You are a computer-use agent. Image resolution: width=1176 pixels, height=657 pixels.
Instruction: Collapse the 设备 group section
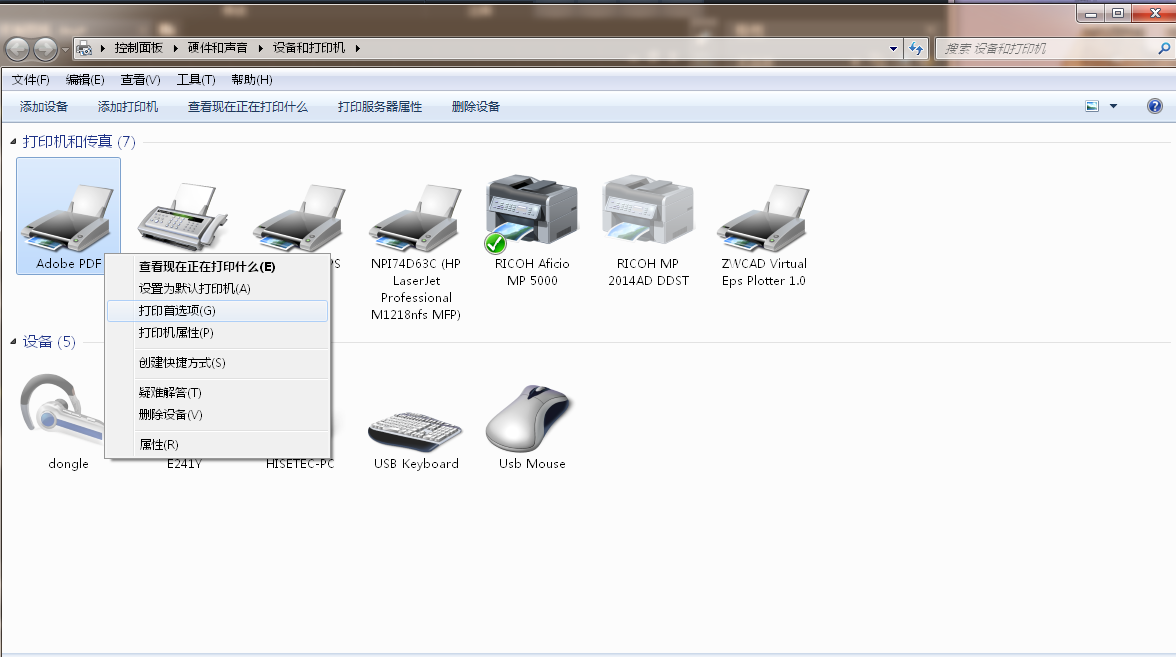click(x=14, y=342)
